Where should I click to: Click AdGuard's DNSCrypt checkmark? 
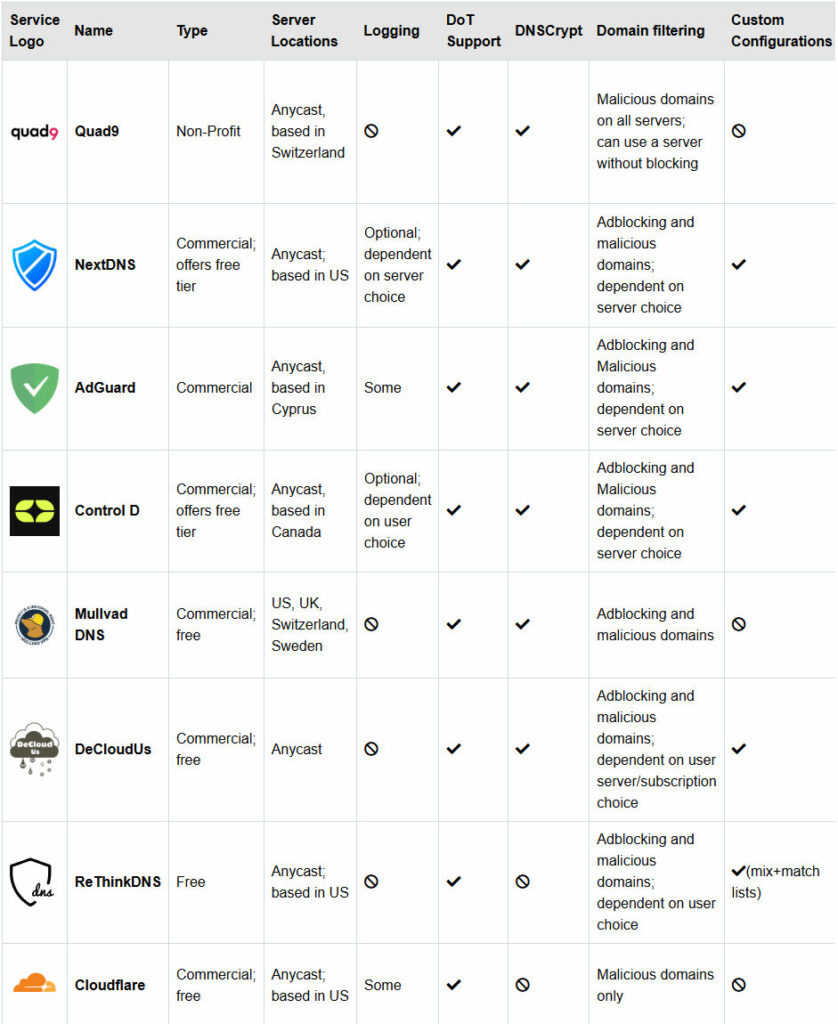pyautogui.click(x=523, y=387)
